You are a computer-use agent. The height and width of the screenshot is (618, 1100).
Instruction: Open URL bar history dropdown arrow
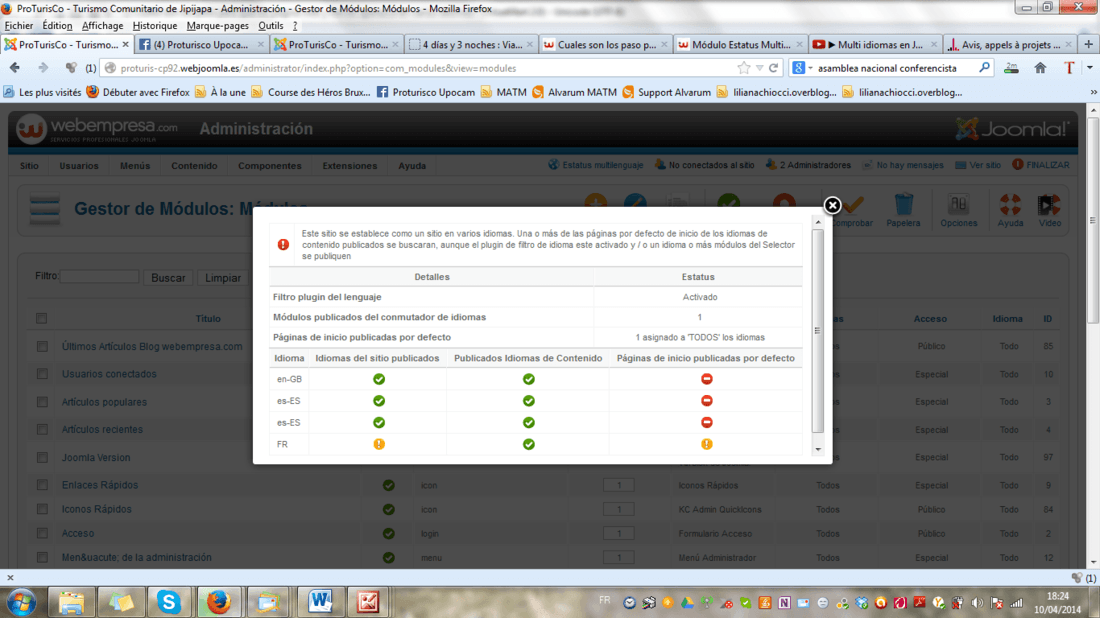click(759, 68)
